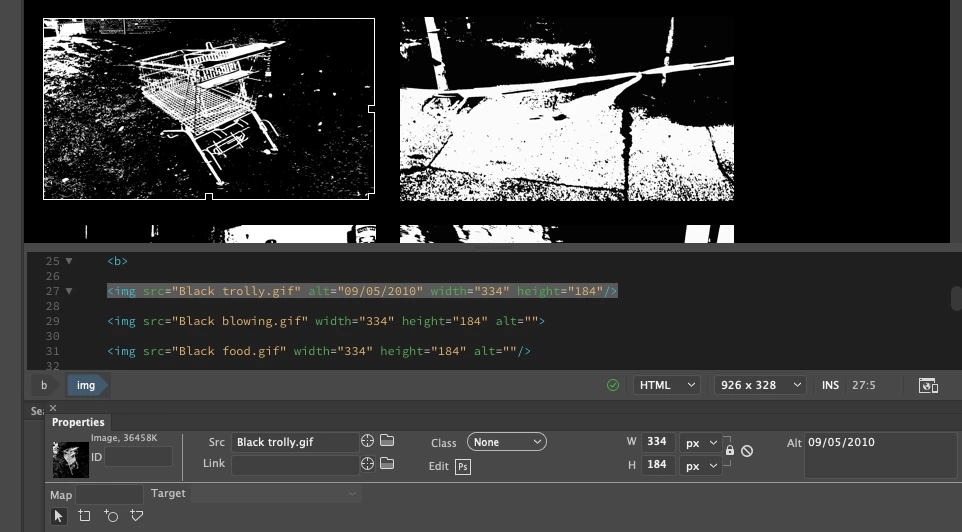Open the width px units dropdown
The image size is (962, 532).
(x=701, y=442)
